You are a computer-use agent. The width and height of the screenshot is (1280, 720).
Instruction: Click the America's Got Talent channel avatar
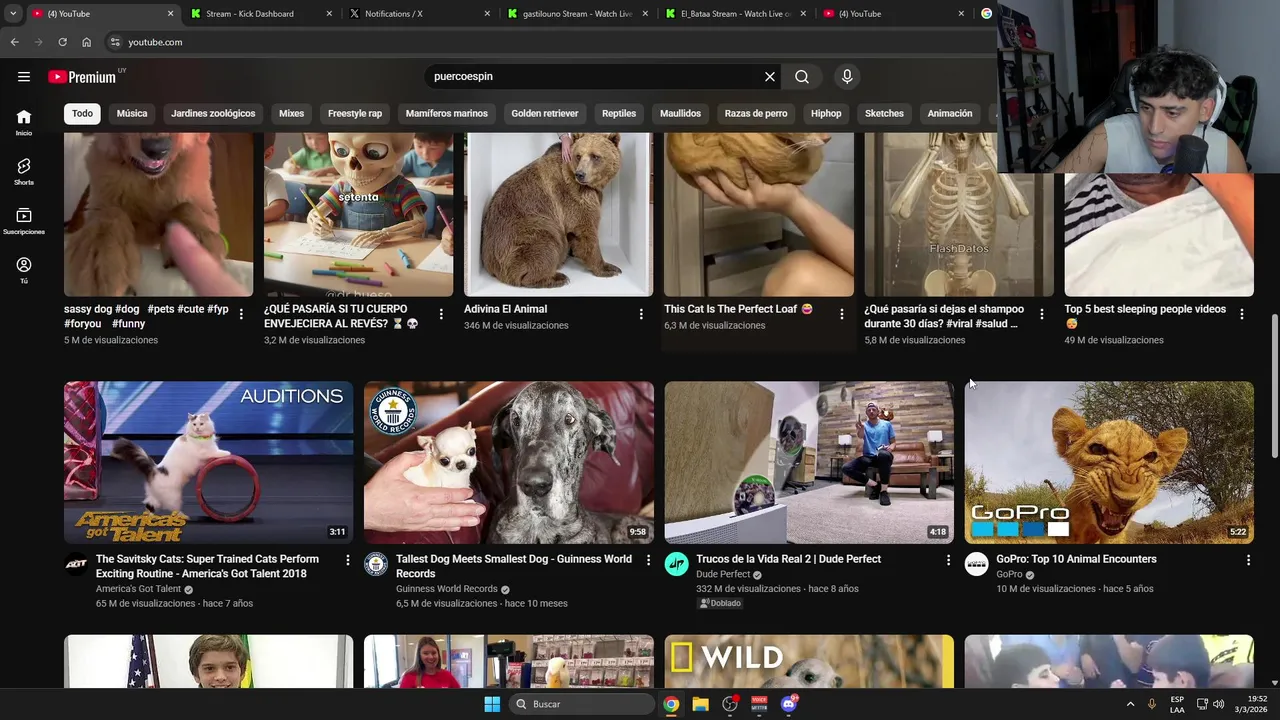tap(76, 564)
